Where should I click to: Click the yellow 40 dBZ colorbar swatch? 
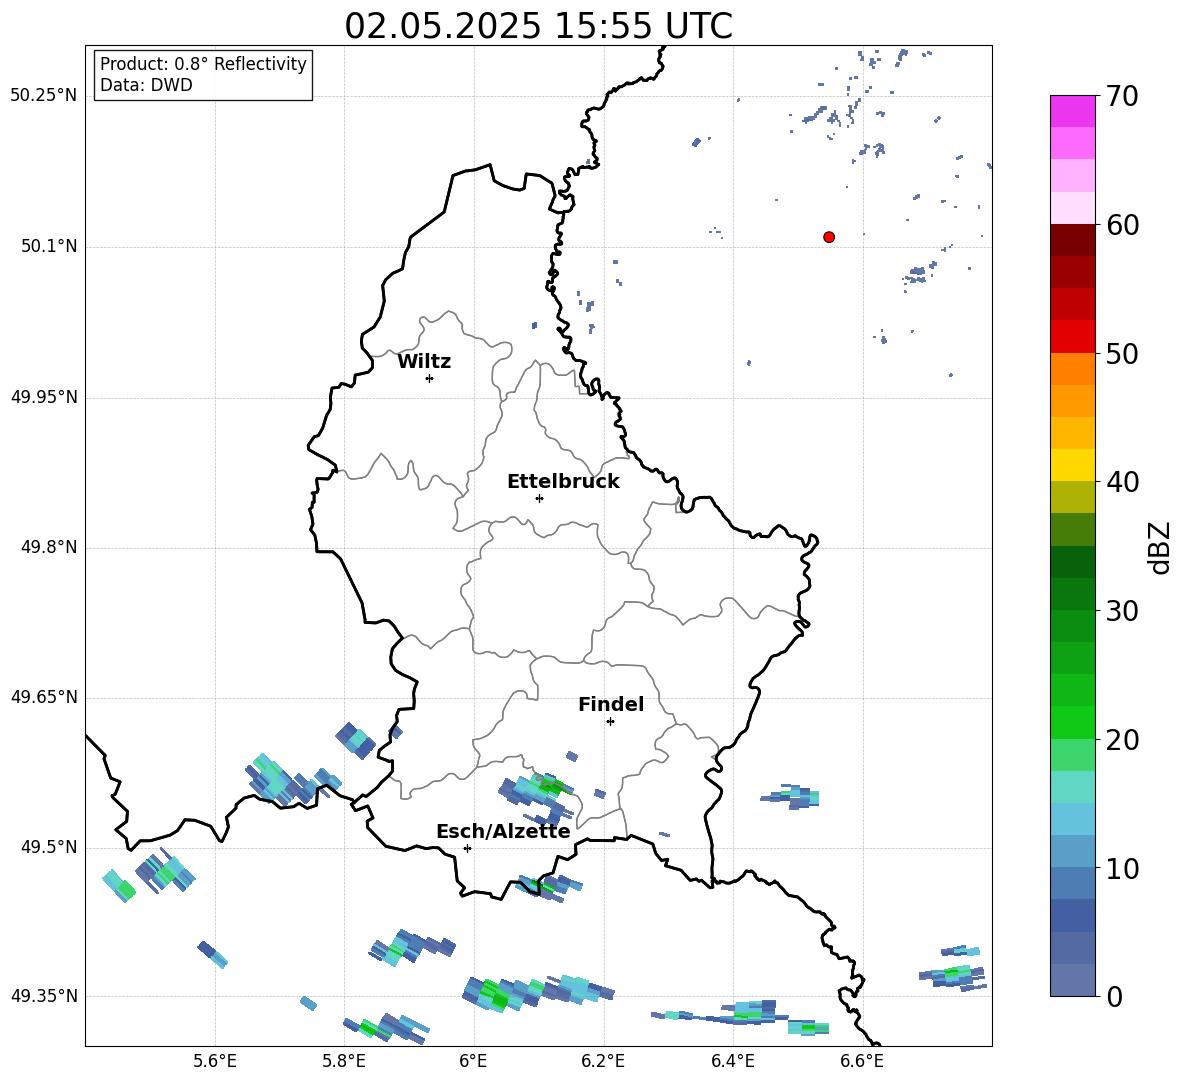(1072, 465)
